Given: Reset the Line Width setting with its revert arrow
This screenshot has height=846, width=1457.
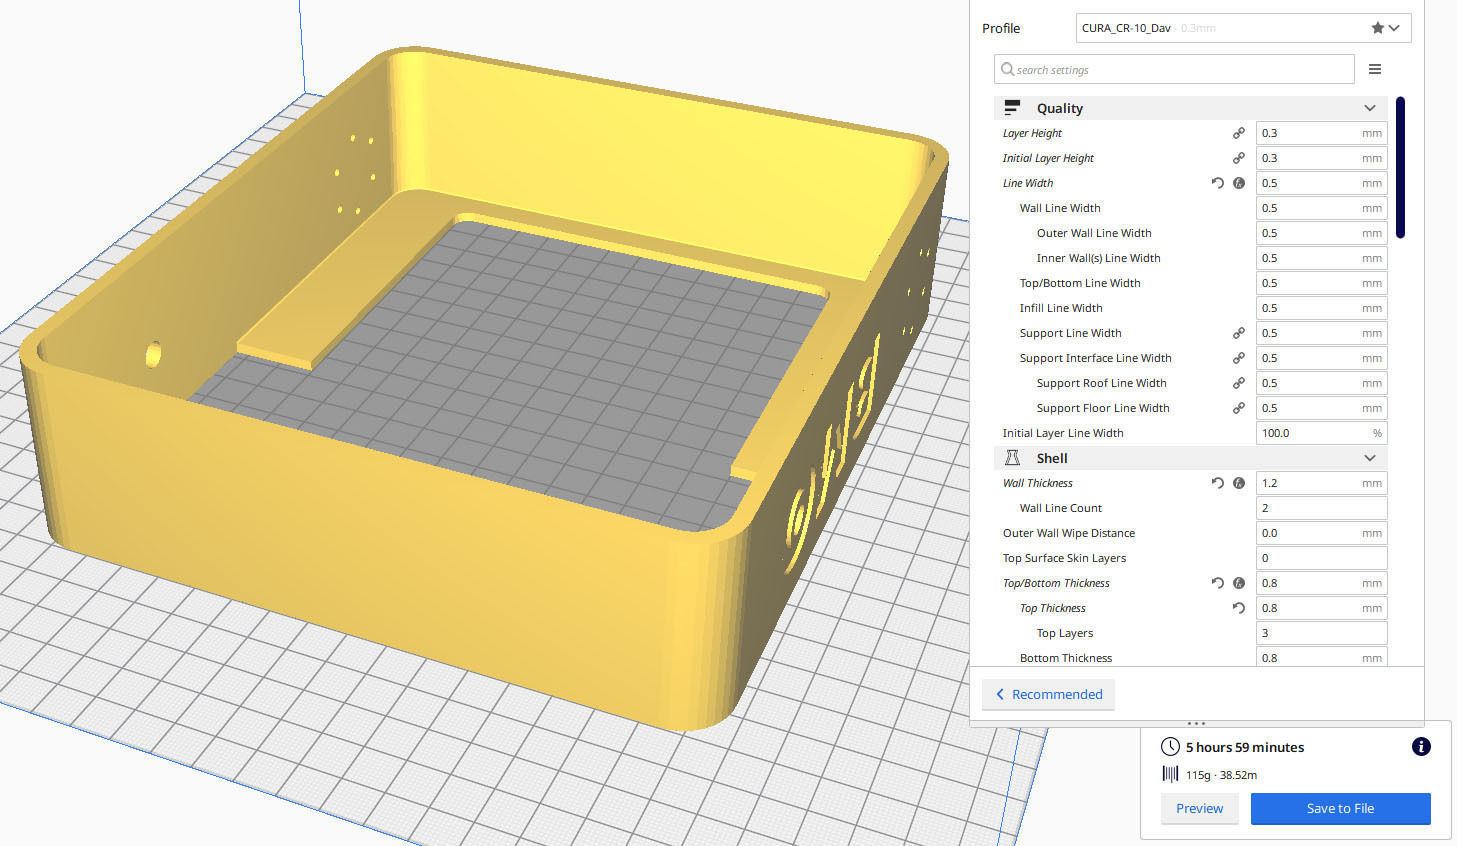Looking at the screenshot, I should tap(1217, 183).
